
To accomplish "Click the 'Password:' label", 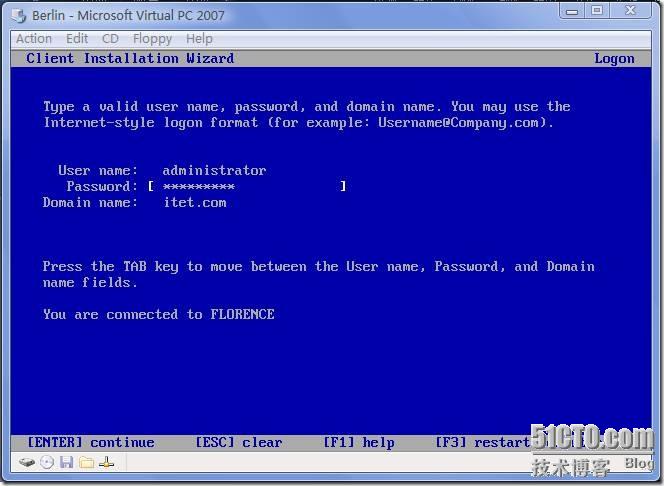I will 102,186.
